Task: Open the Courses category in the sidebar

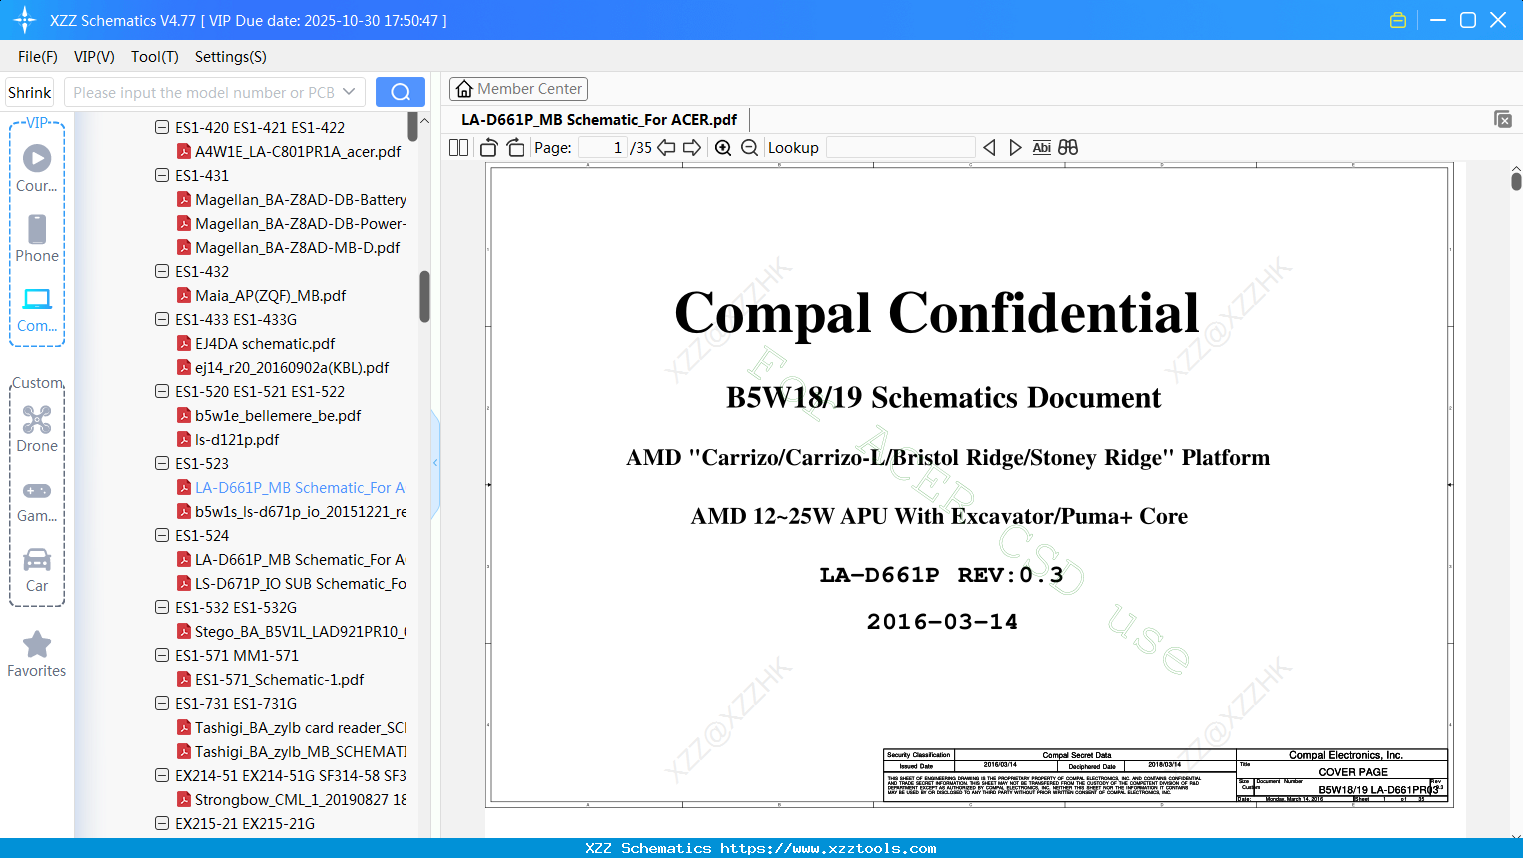Action: point(37,168)
